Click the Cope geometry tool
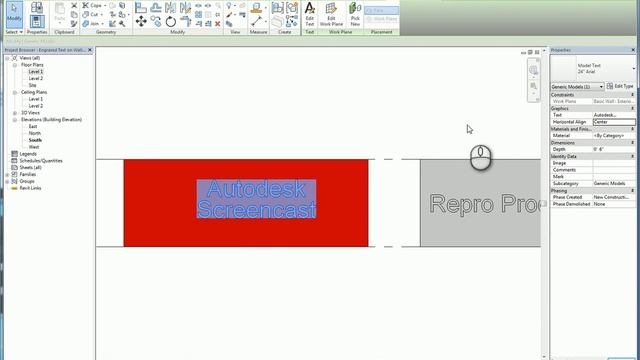 pyautogui.click(x=92, y=6)
